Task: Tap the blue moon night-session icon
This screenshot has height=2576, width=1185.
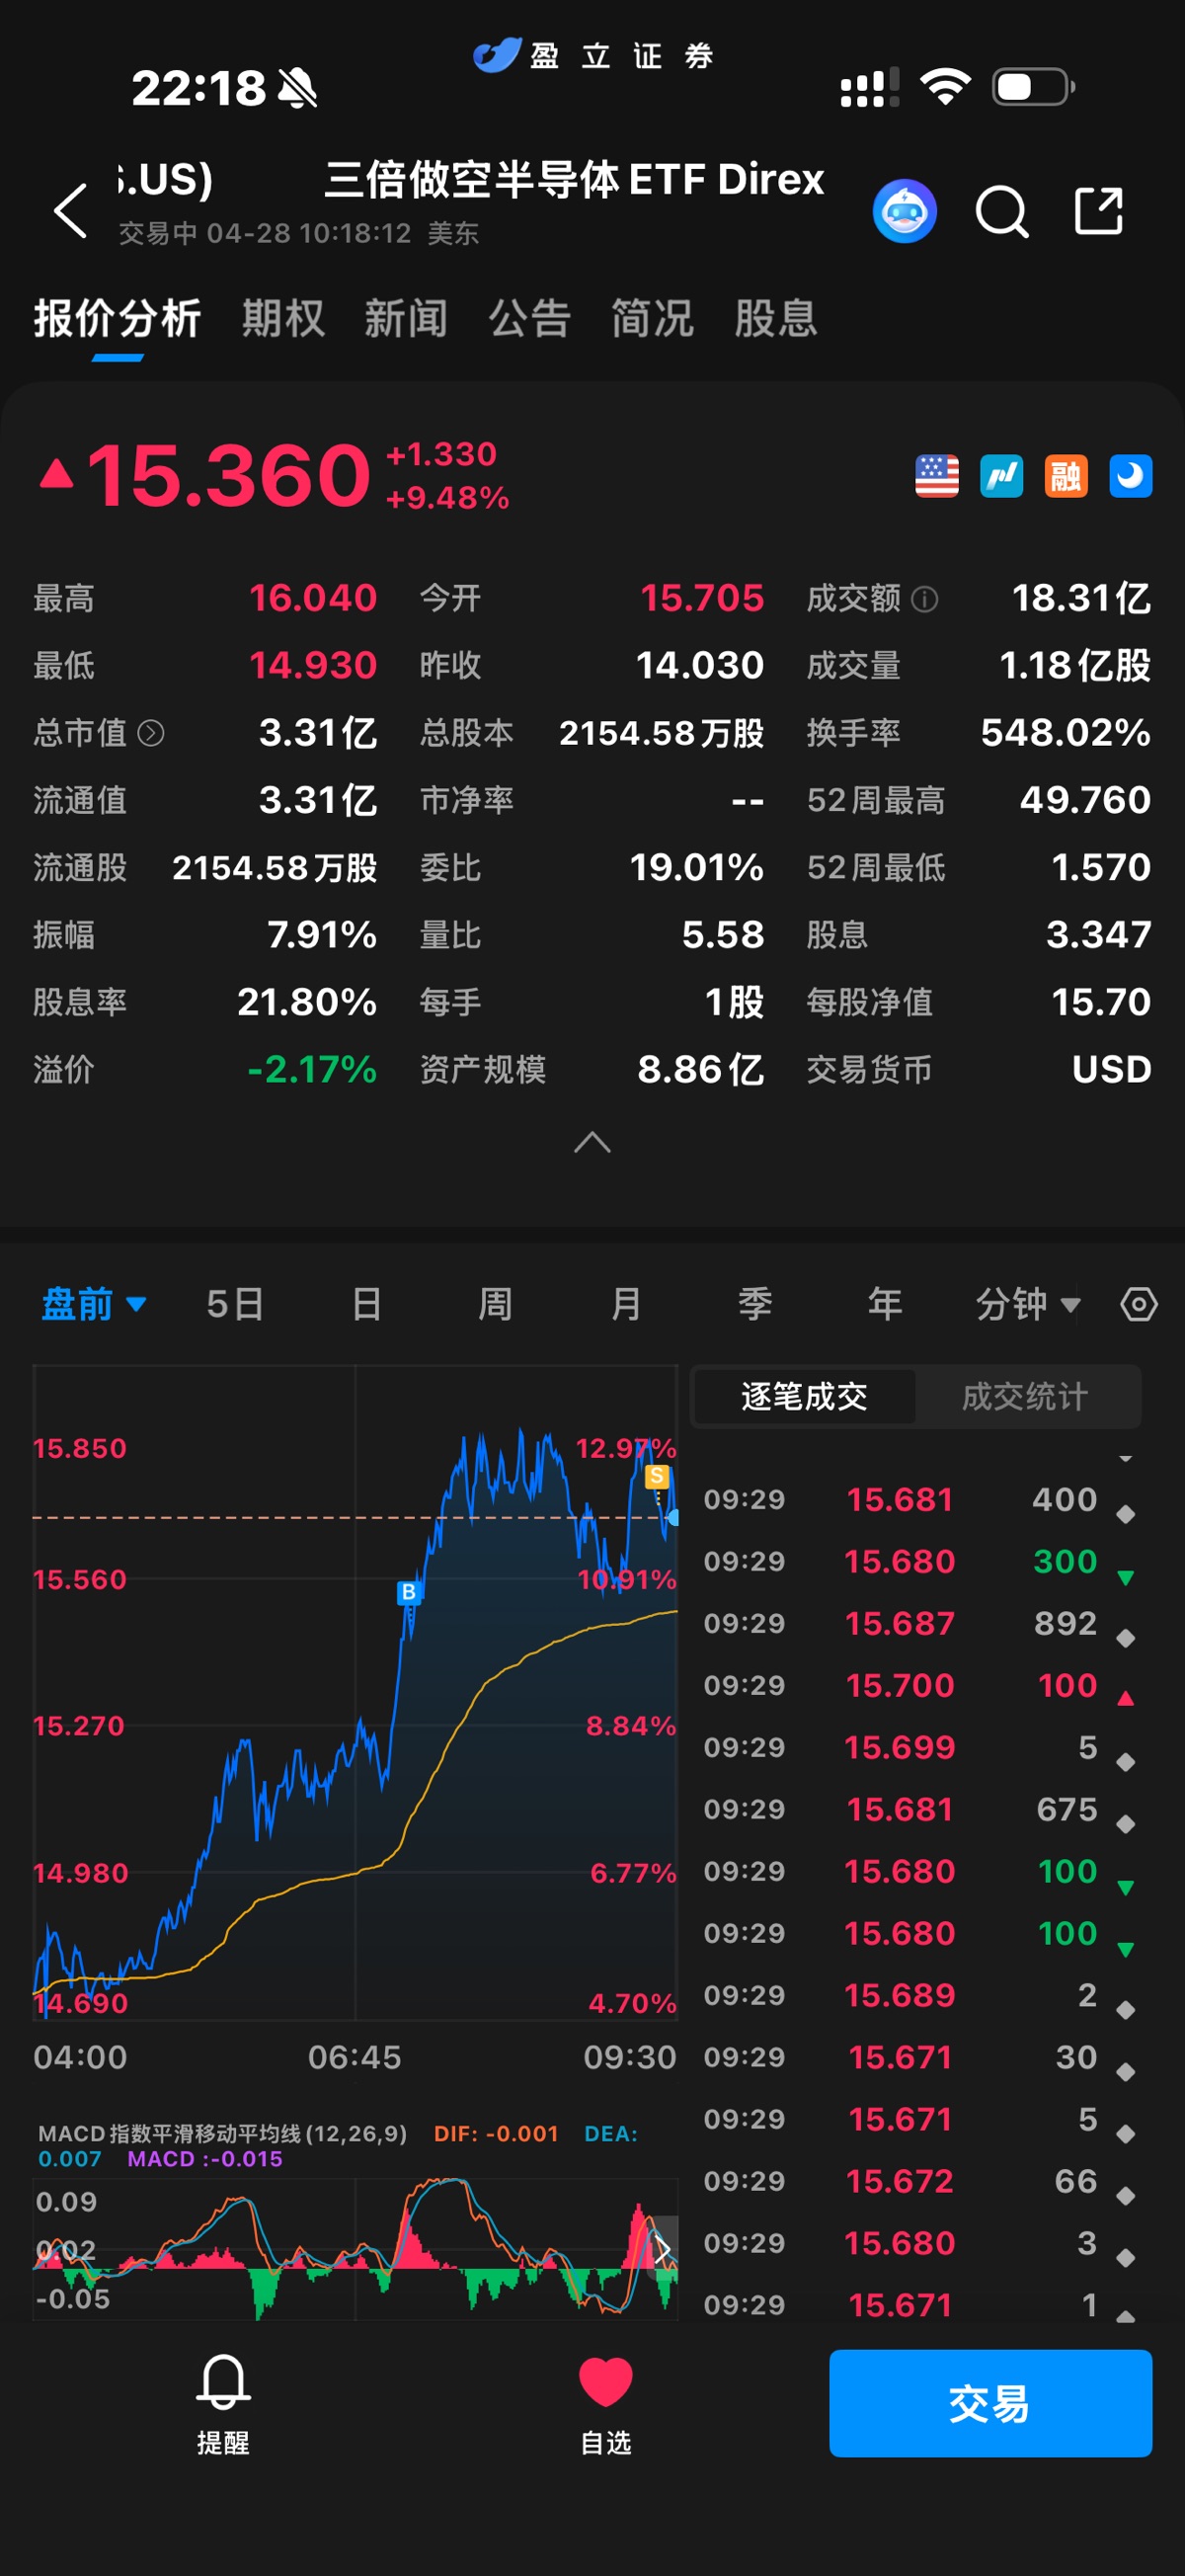Action: pos(1130,476)
